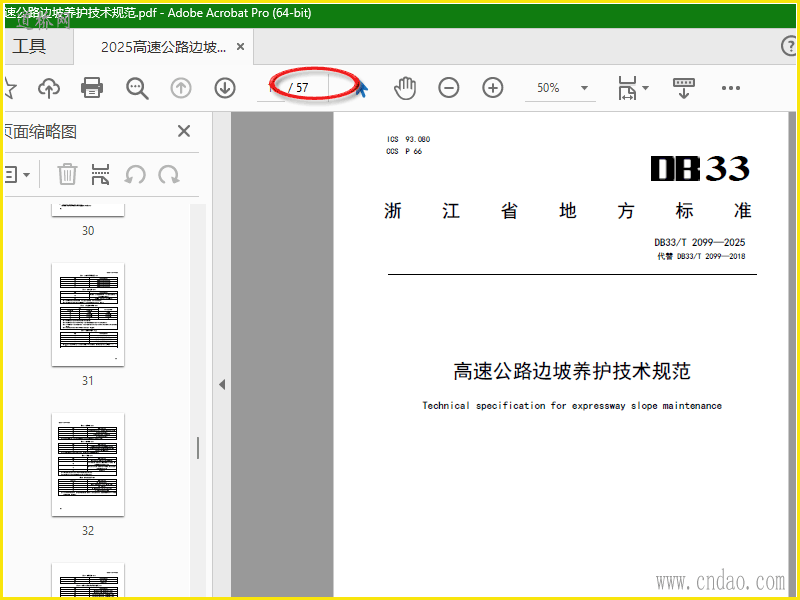The width and height of the screenshot is (800, 600).
Task: Select the page 30 thumbnail
Action: point(88,210)
